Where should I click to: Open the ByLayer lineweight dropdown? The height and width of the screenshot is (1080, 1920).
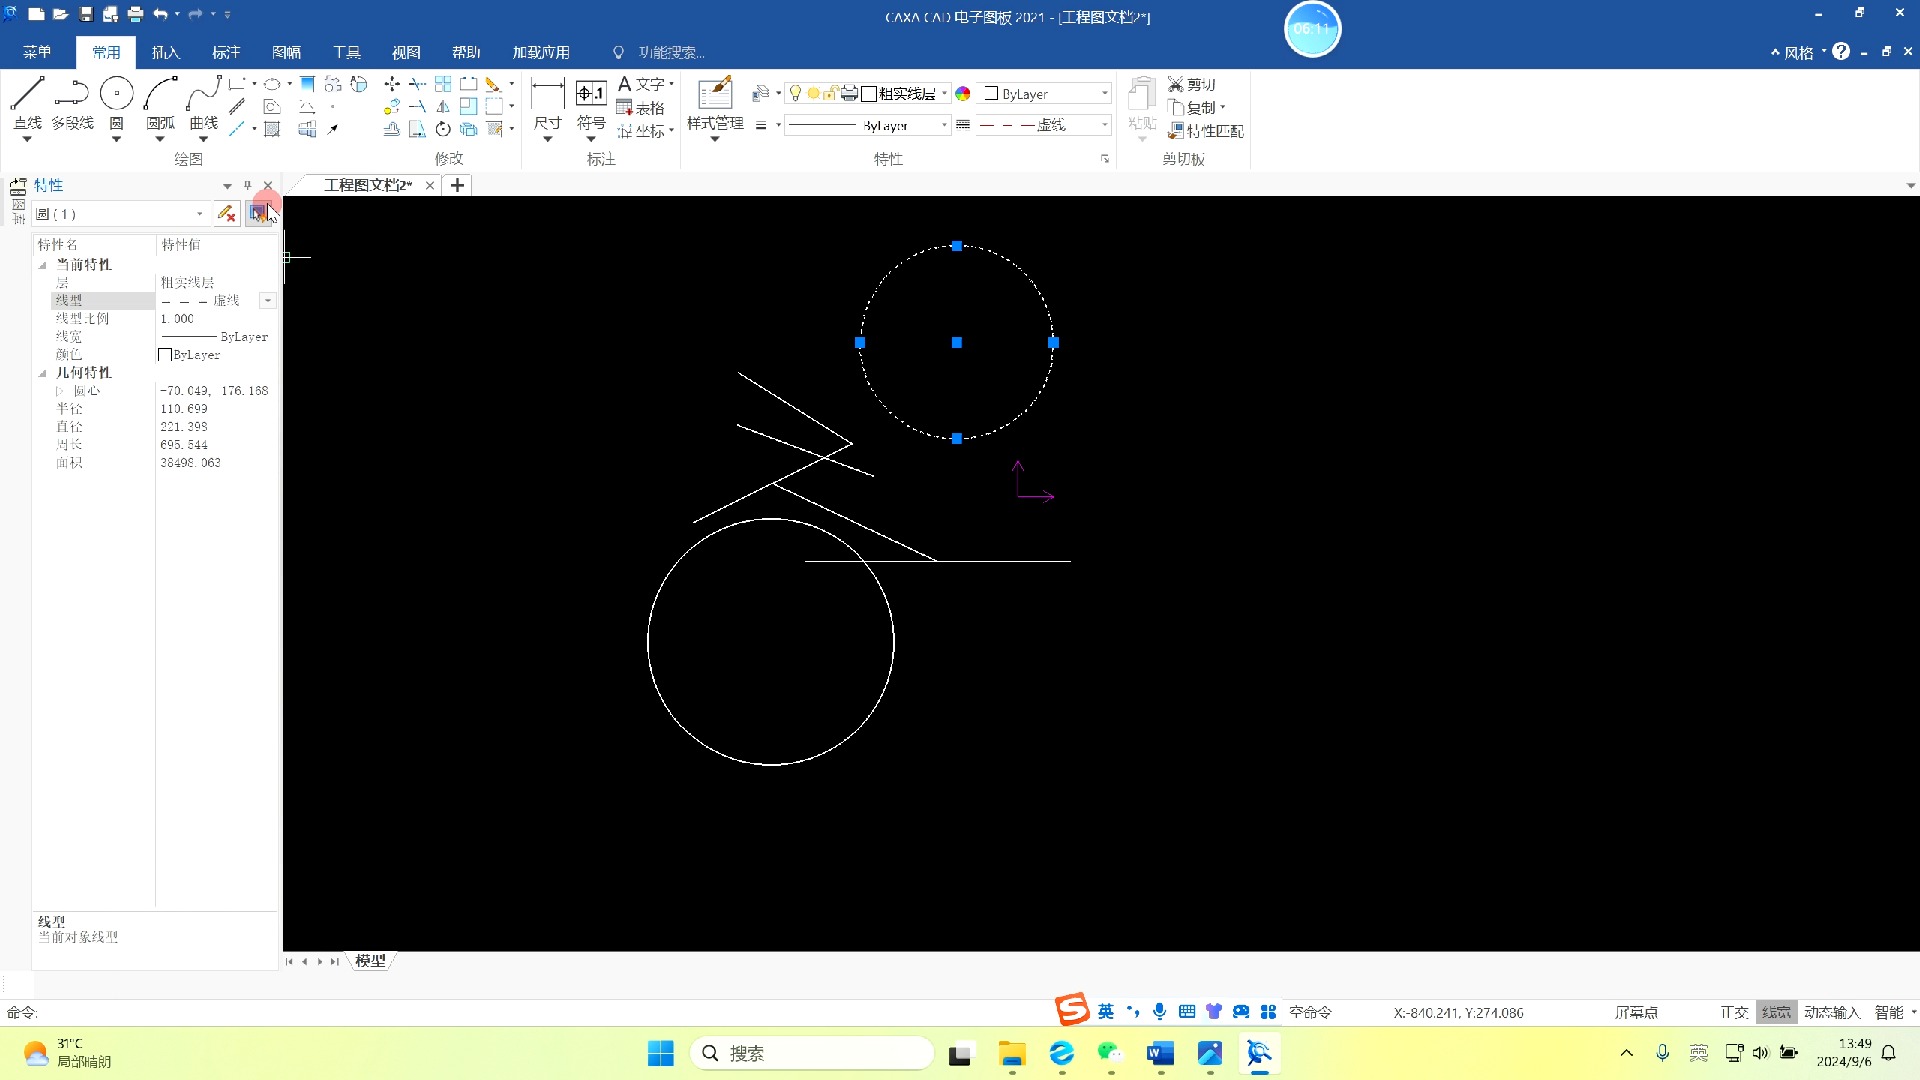[x=944, y=125]
